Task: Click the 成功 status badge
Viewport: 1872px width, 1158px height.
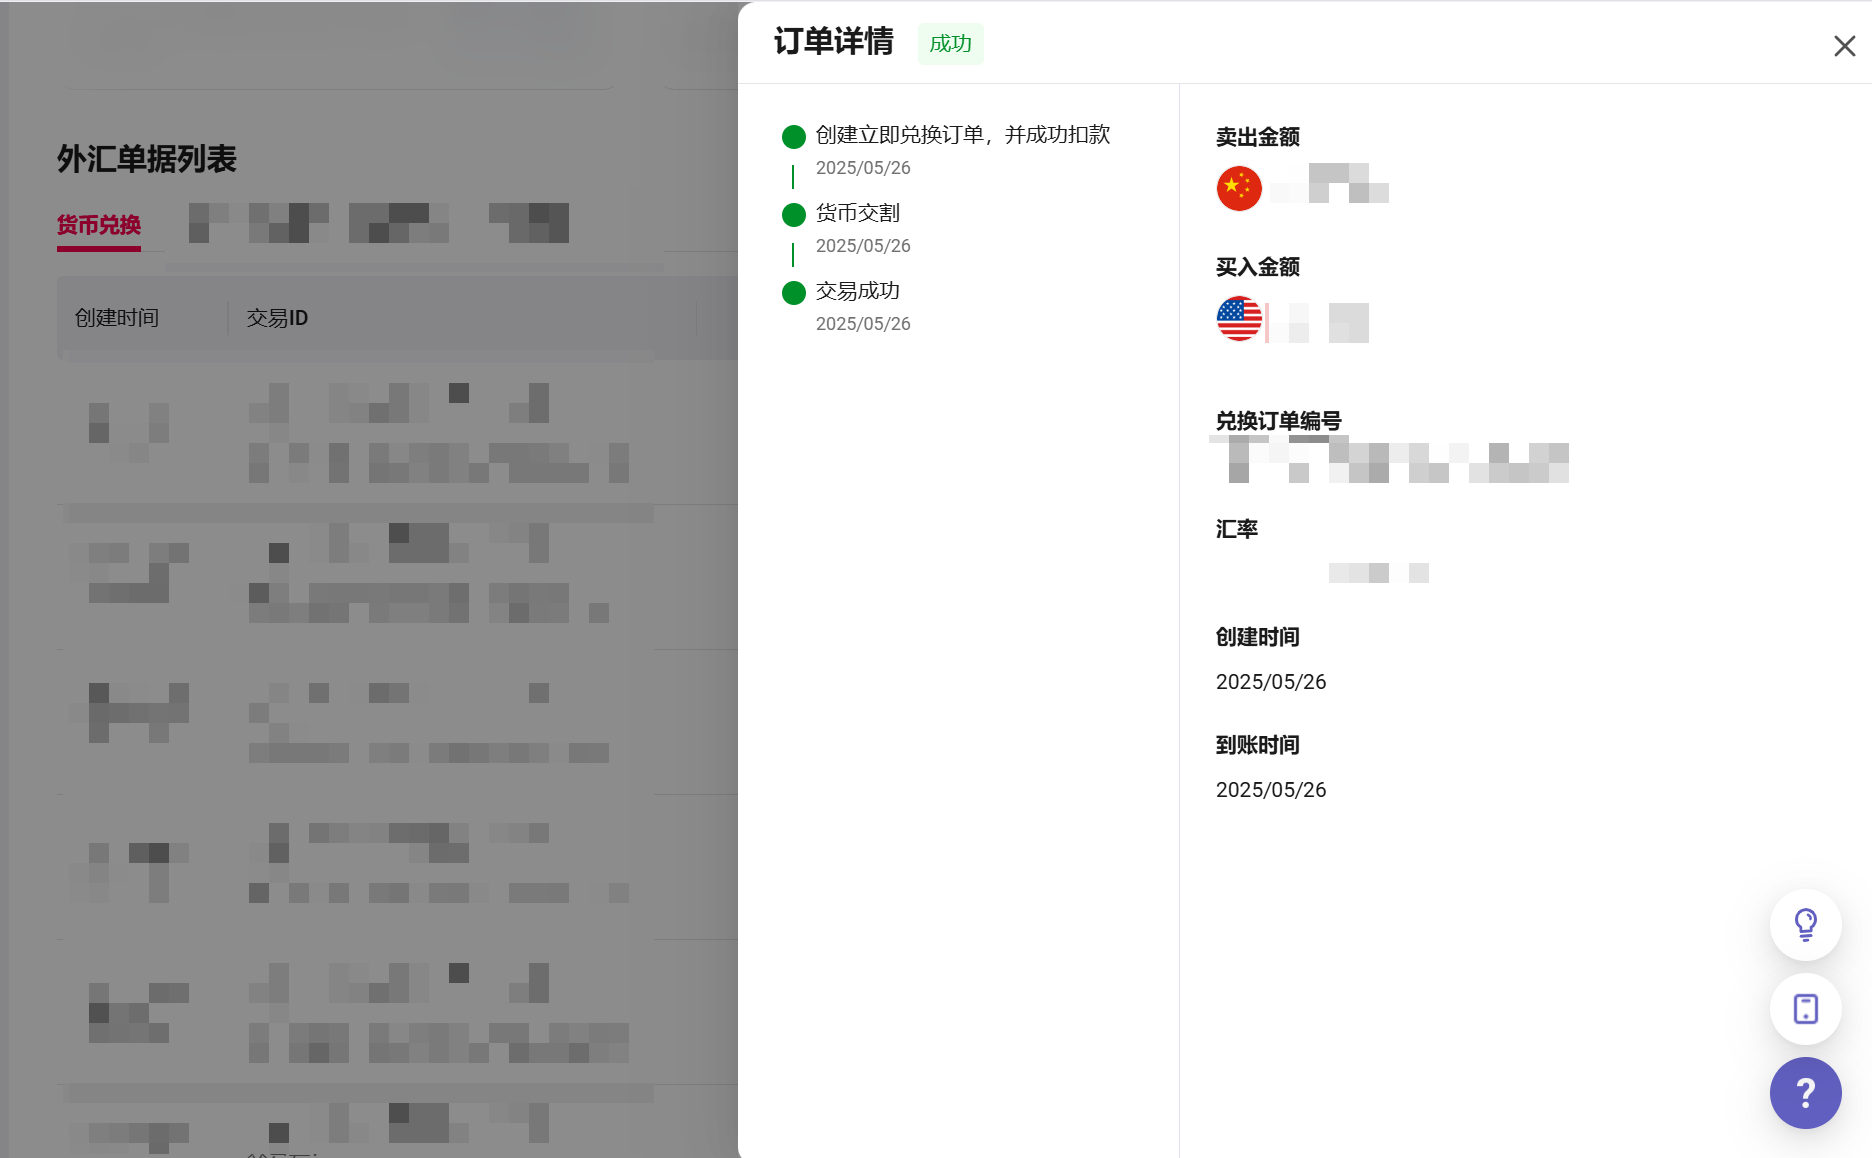Action: 950,44
